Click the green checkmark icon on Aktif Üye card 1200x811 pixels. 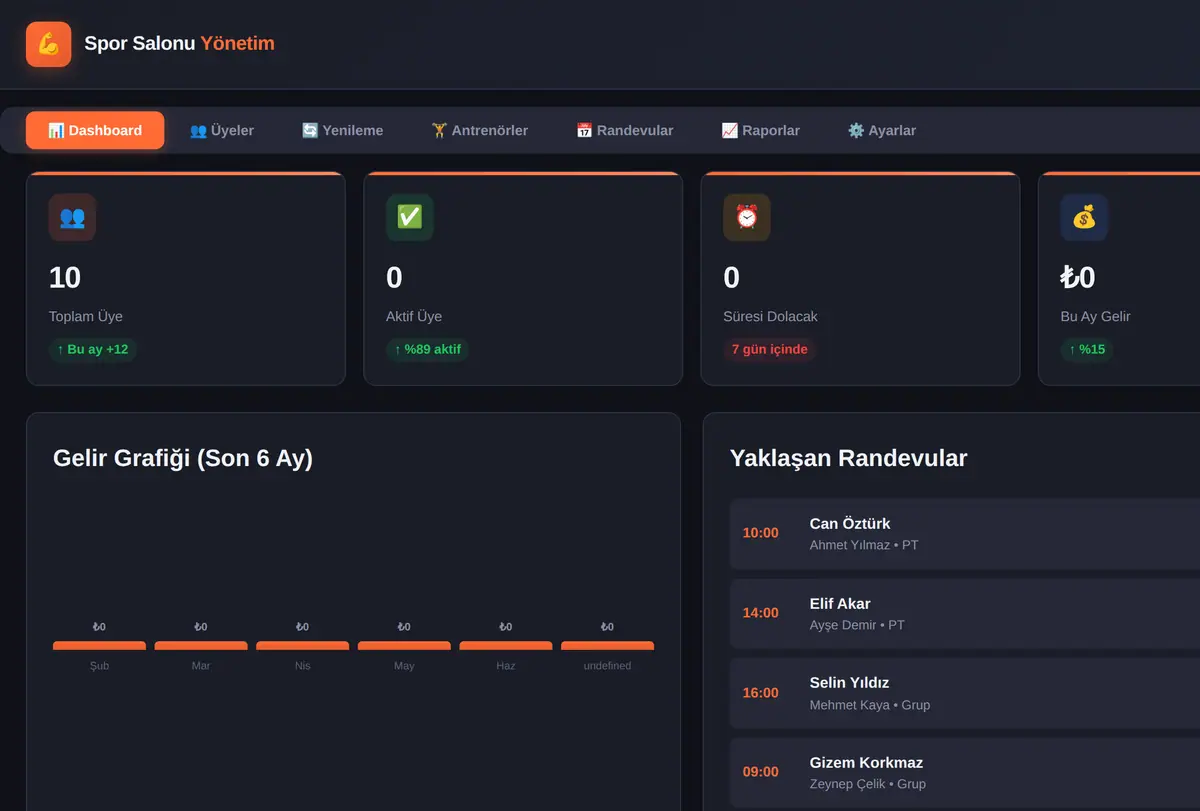[x=410, y=217]
